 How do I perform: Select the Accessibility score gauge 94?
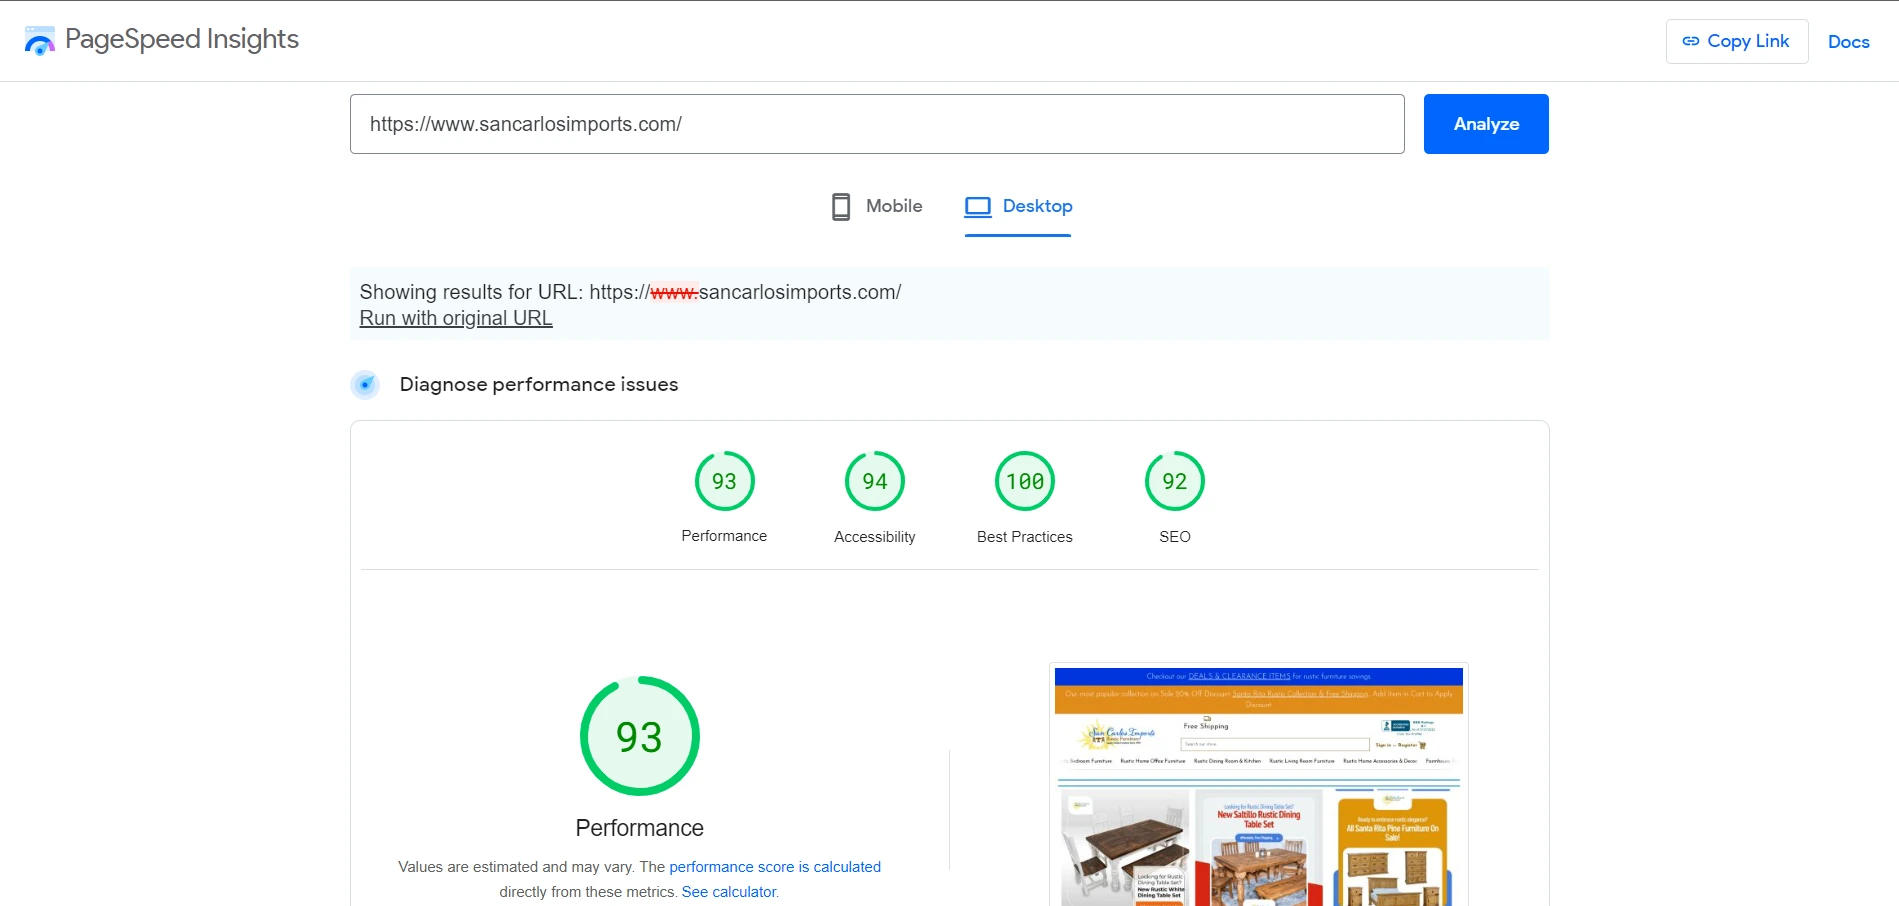pos(874,481)
